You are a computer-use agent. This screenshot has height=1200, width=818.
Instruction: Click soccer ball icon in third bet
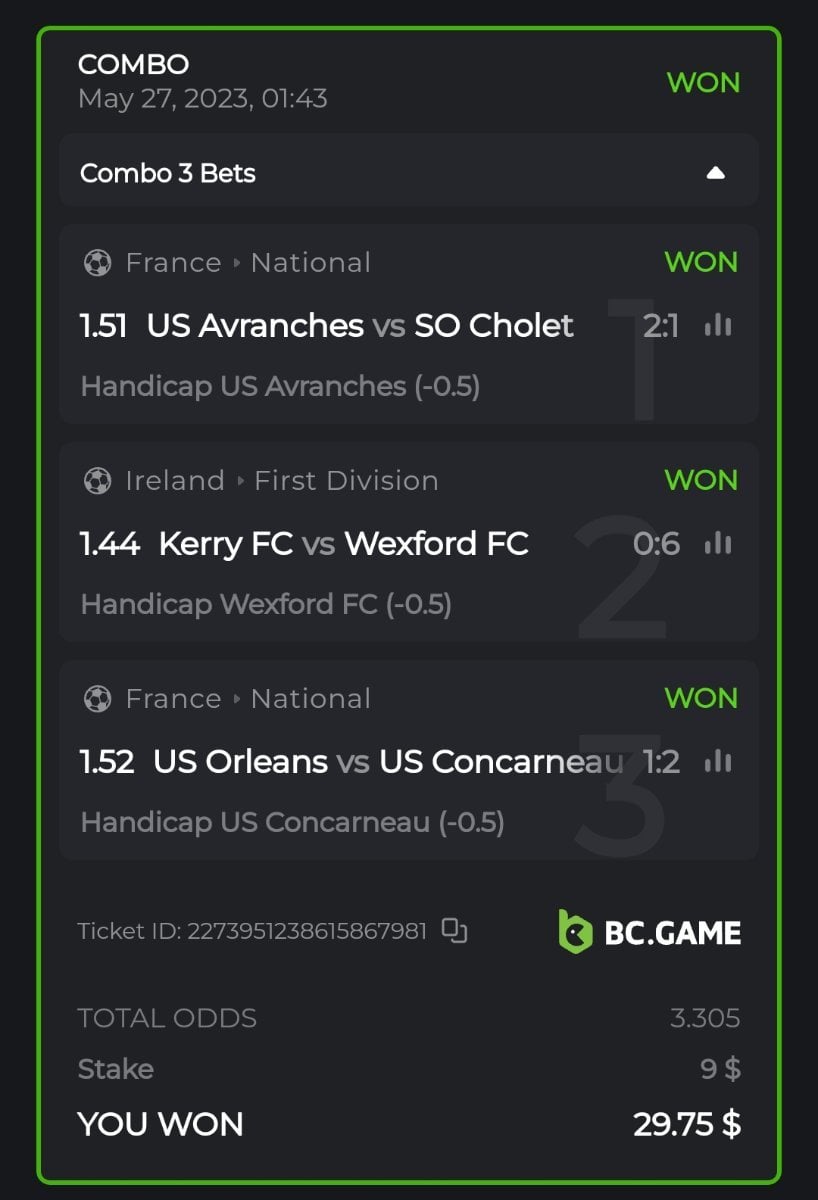point(97,699)
